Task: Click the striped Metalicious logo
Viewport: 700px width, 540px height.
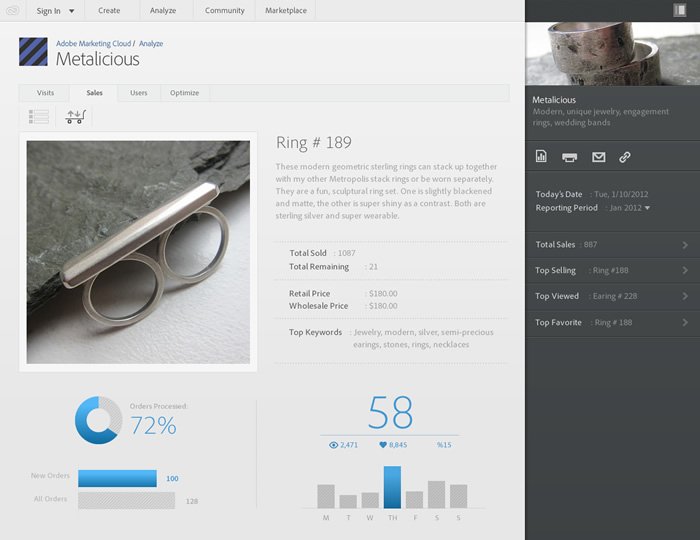Action: tap(33, 52)
